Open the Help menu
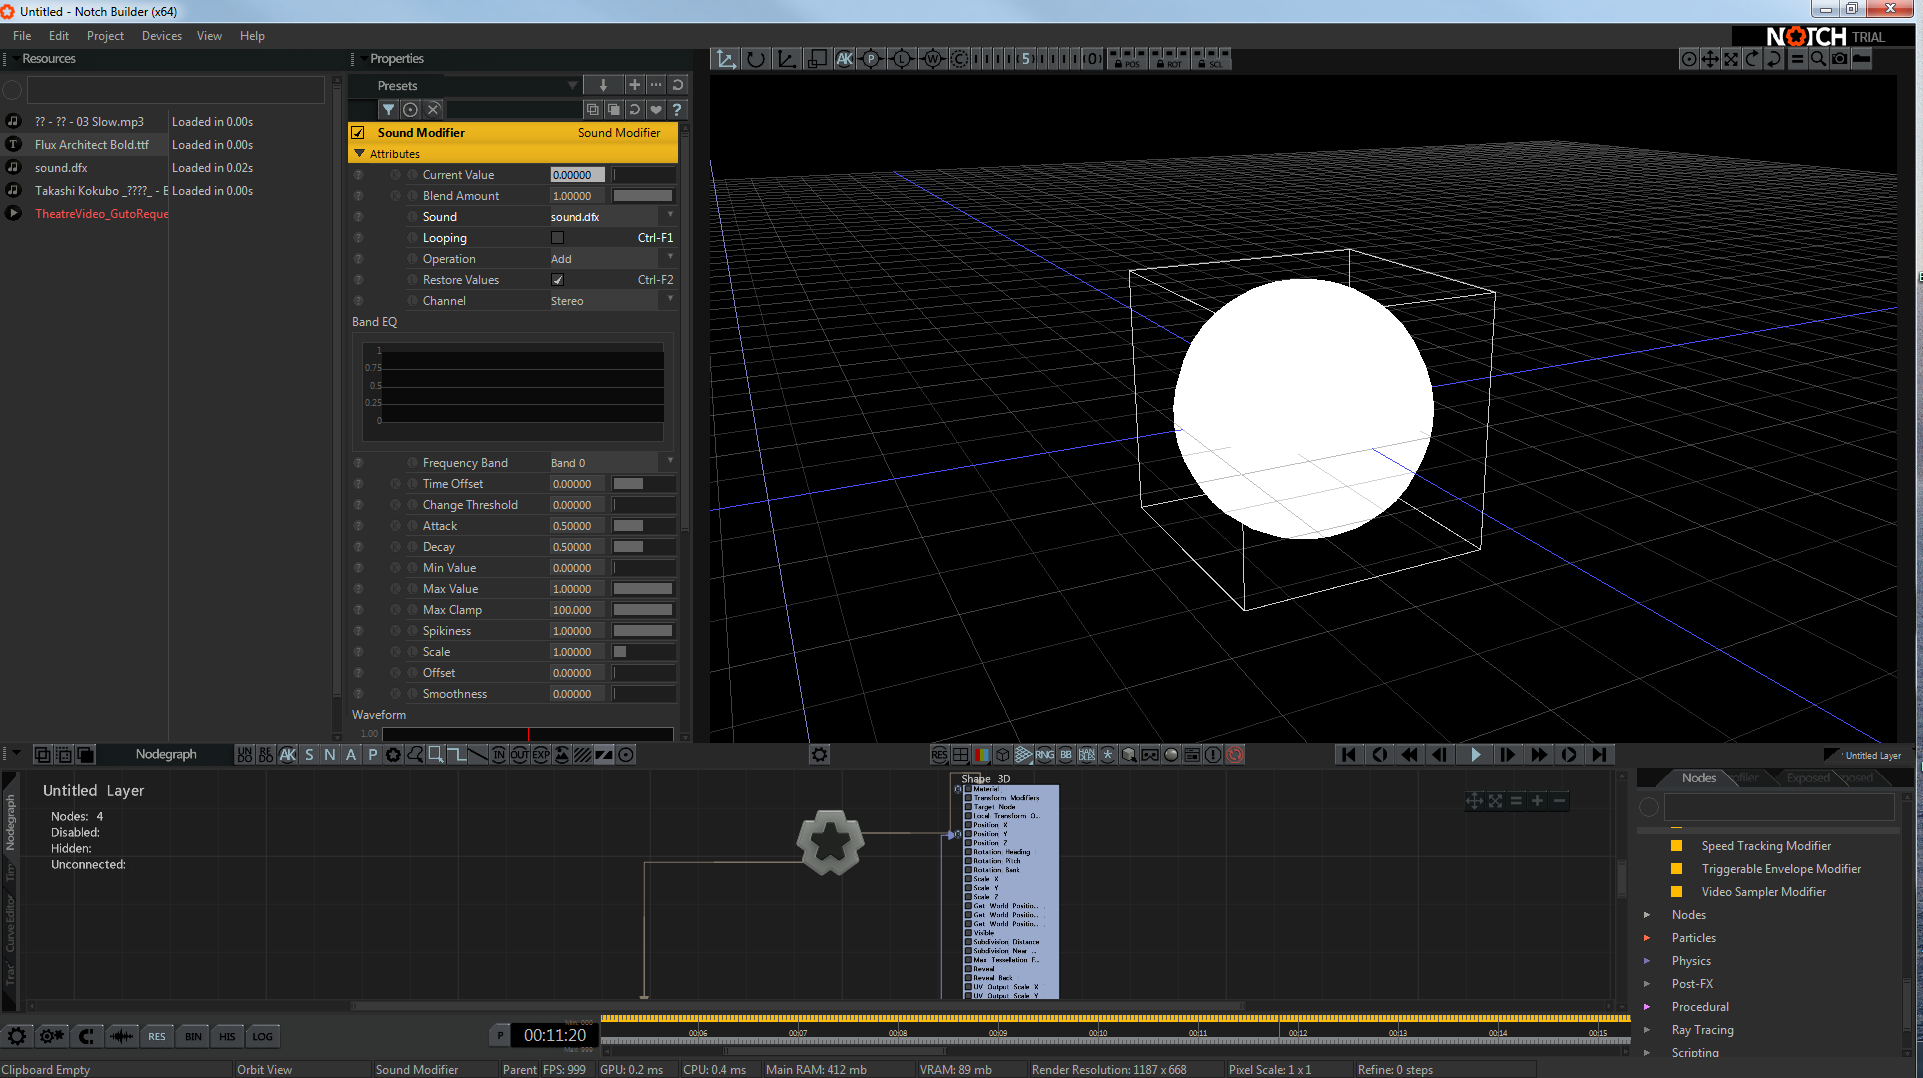Image resolution: width=1923 pixels, height=1078 pixels. pos(252,36)
